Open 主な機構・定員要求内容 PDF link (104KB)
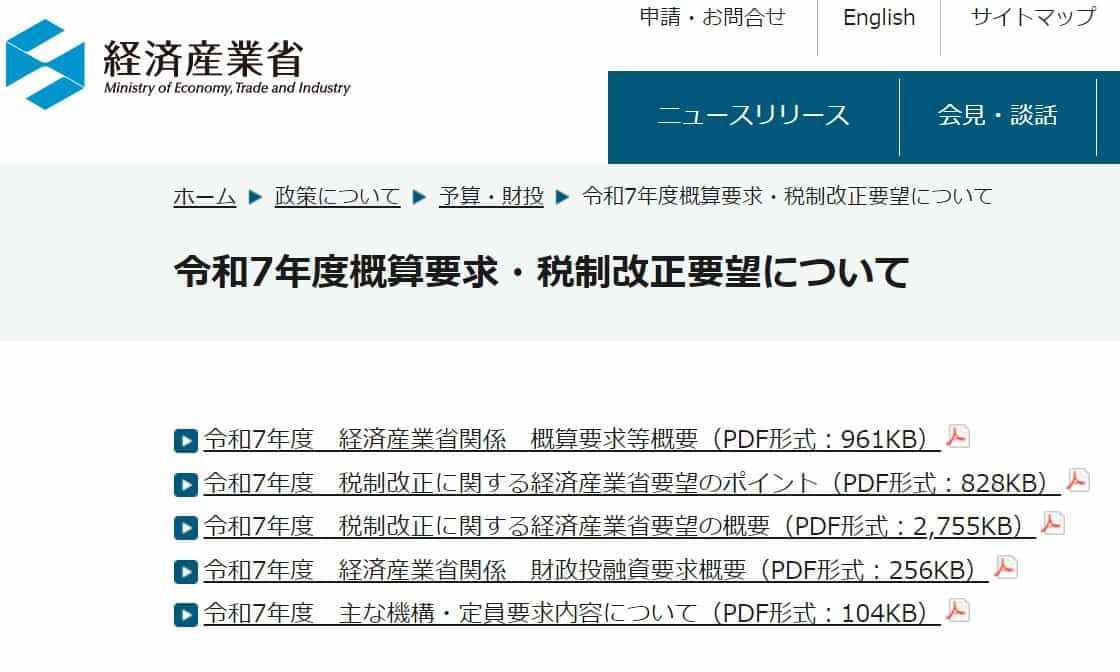Viewport: 1120px width, 672px height. click(x=572, y=613)
